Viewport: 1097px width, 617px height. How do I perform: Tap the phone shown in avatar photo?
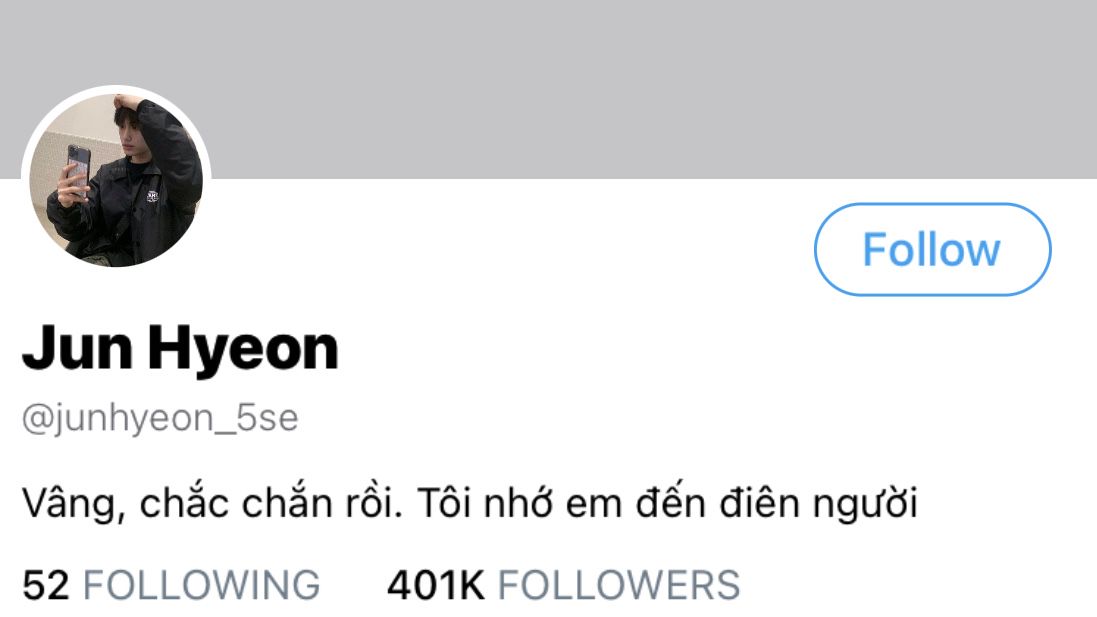coord(78,169)
